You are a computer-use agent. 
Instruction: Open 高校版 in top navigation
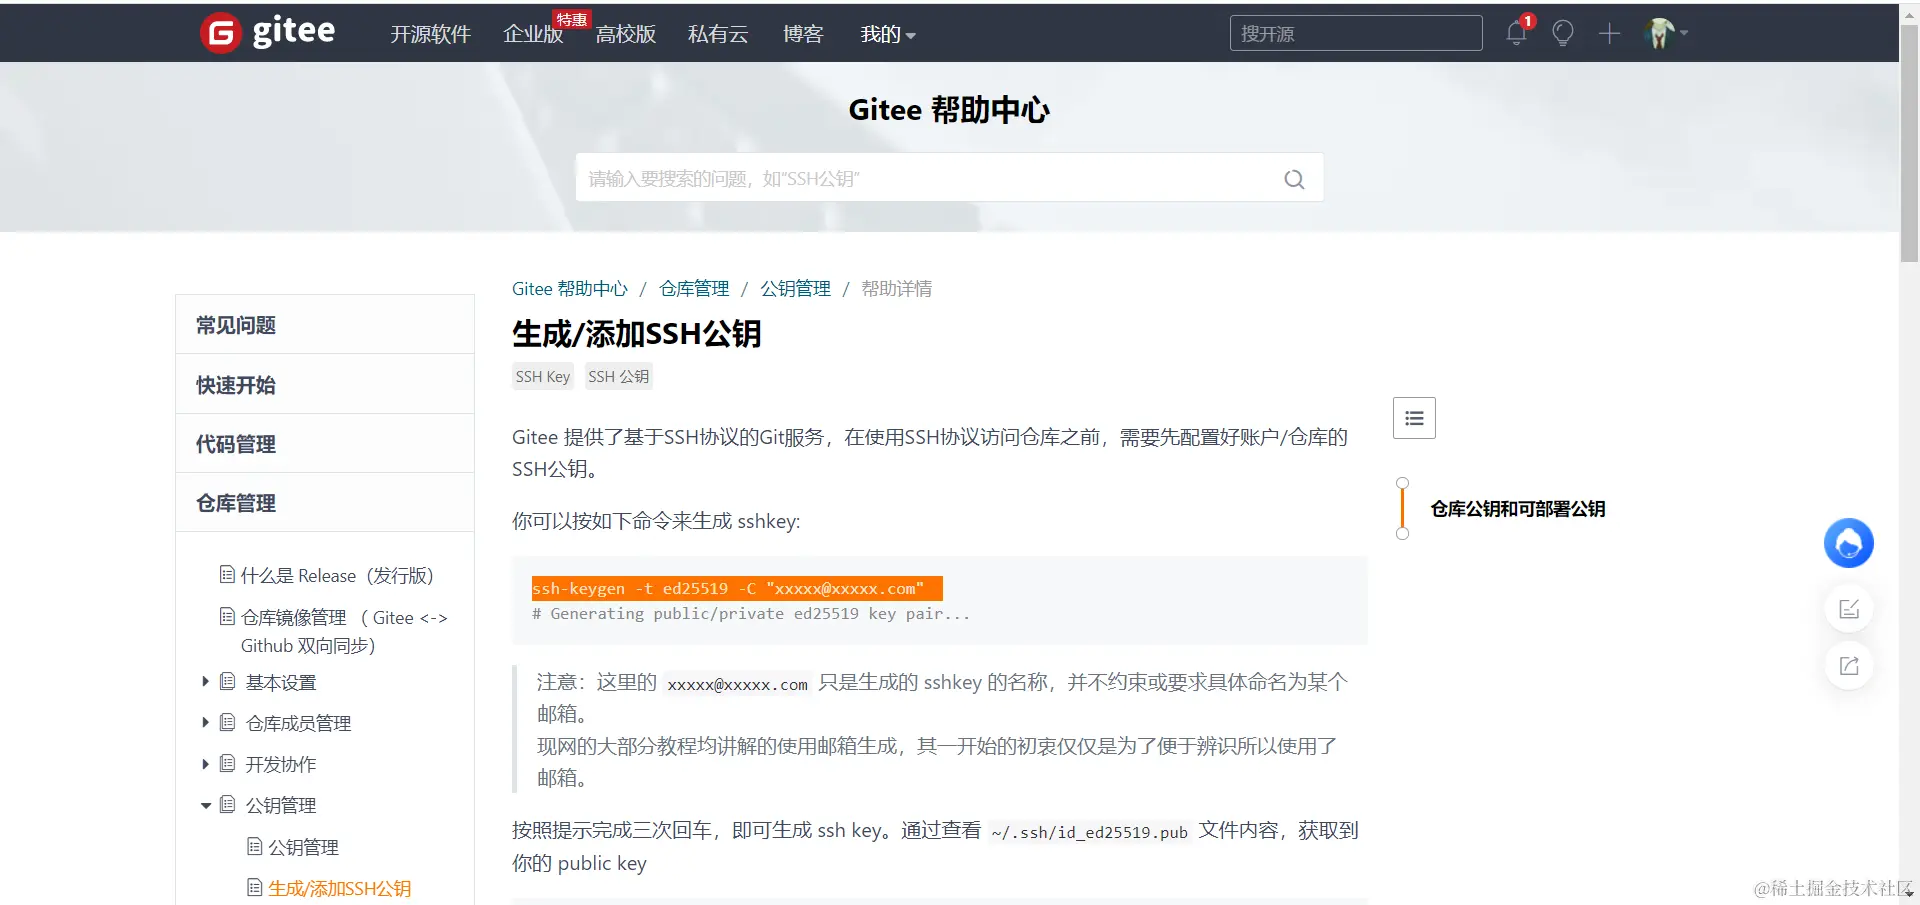coord(626,34)
